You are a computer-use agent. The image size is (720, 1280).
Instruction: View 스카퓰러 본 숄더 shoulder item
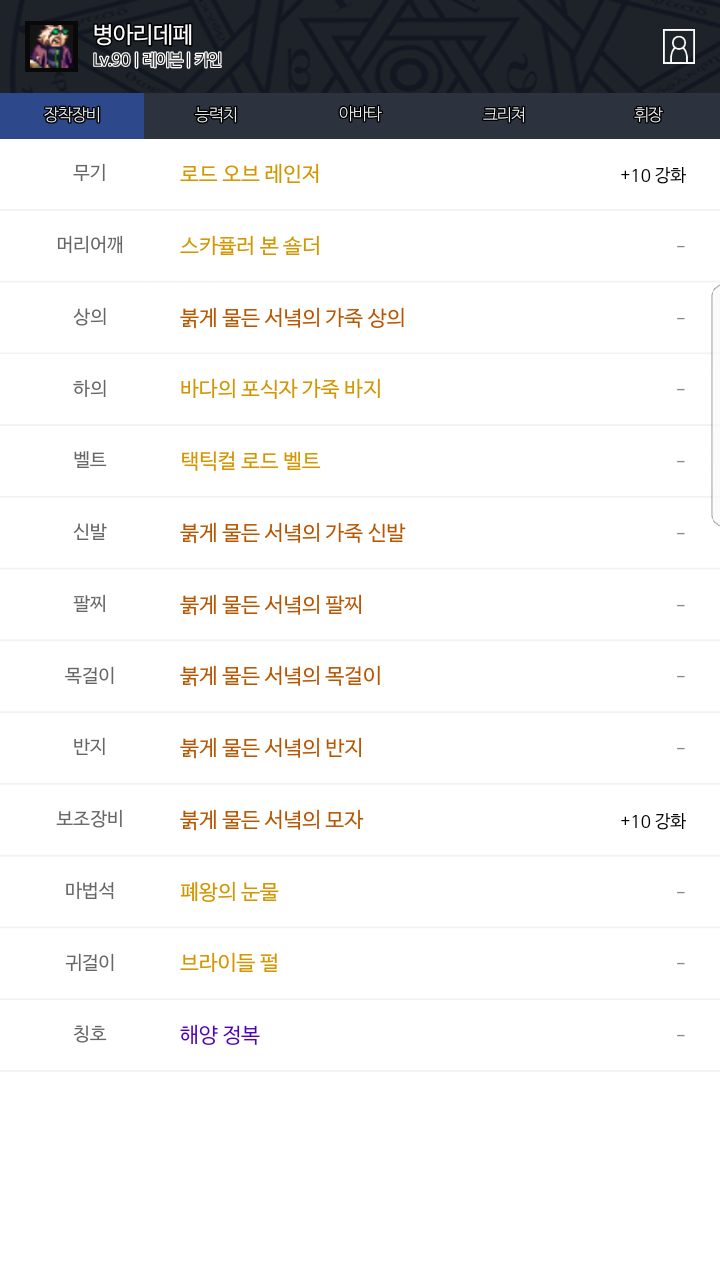tap(250, 246)
